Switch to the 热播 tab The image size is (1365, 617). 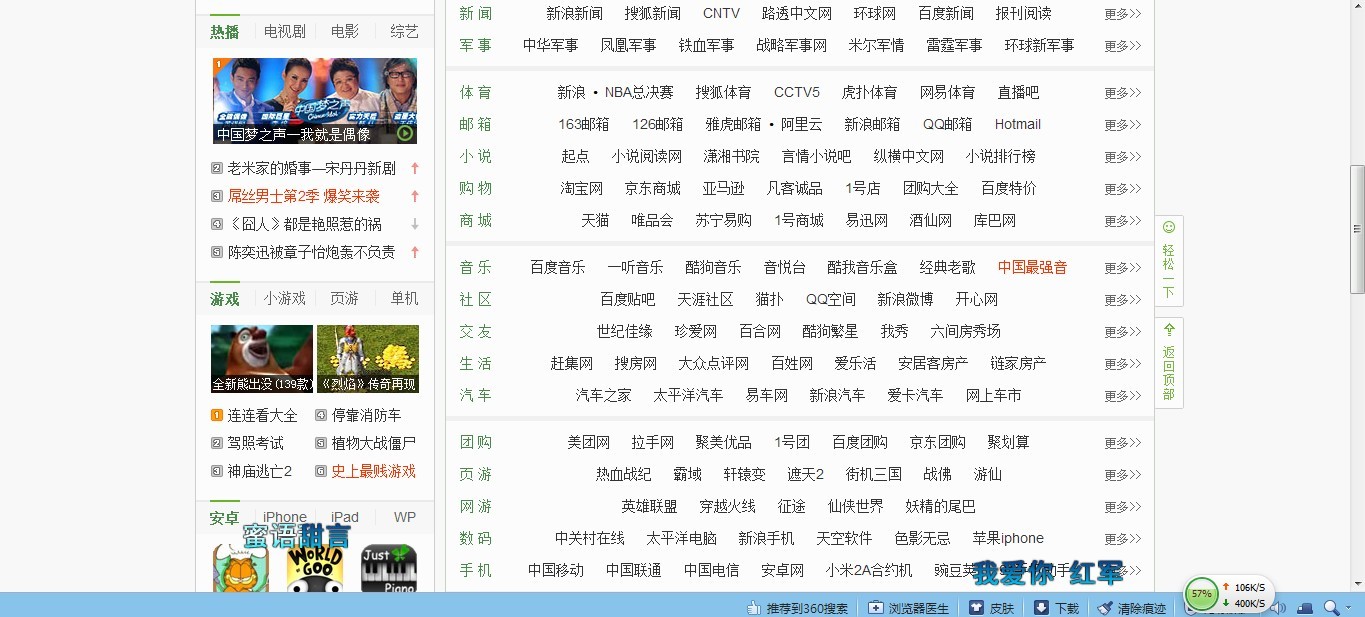click(225, 32)
